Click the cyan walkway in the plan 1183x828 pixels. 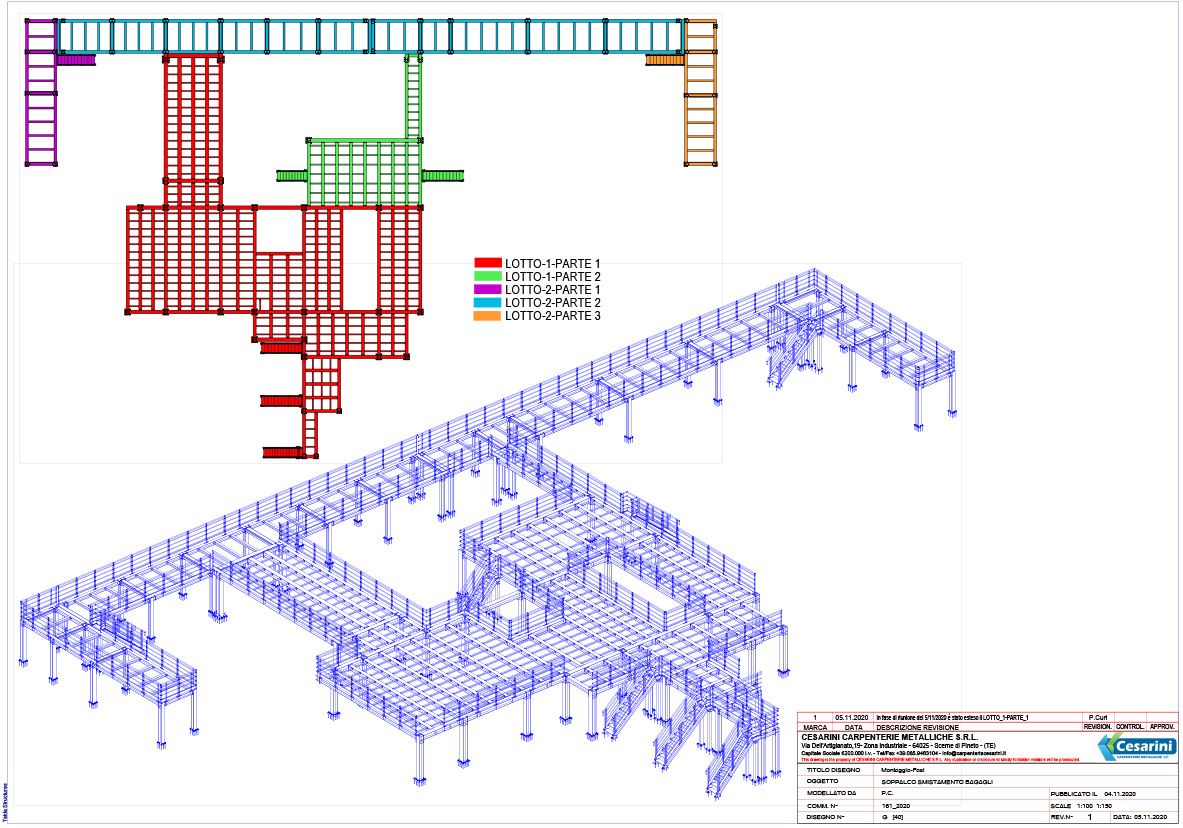pos(370,36)
